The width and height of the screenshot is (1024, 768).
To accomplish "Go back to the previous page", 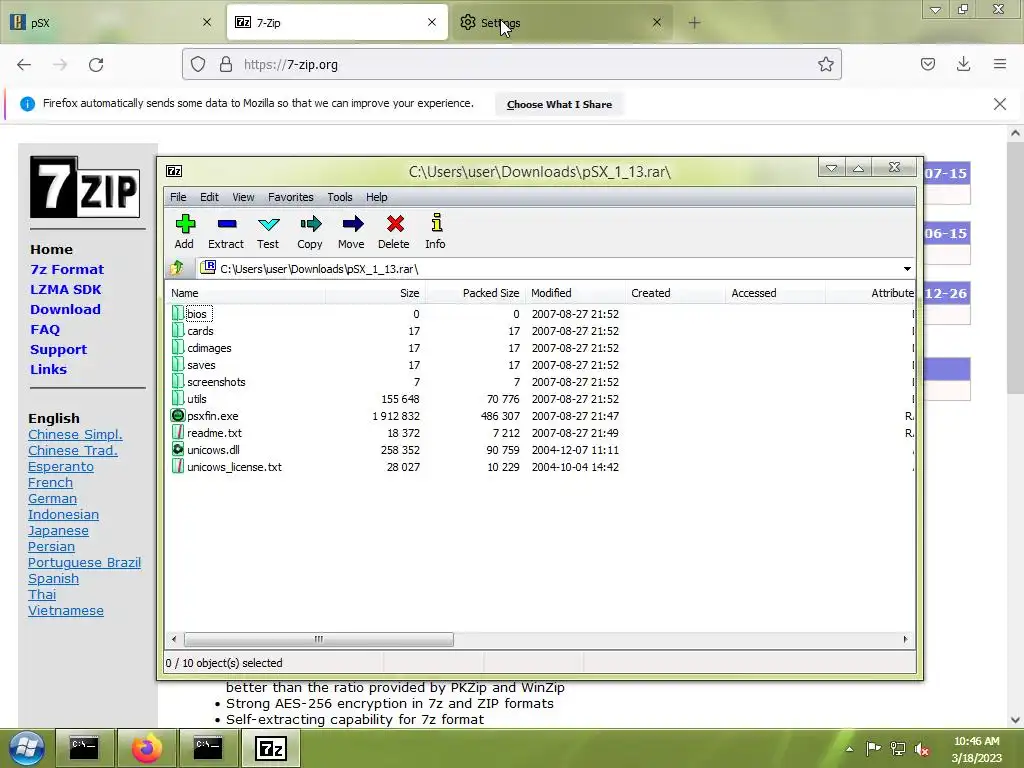I will point(24,64).
